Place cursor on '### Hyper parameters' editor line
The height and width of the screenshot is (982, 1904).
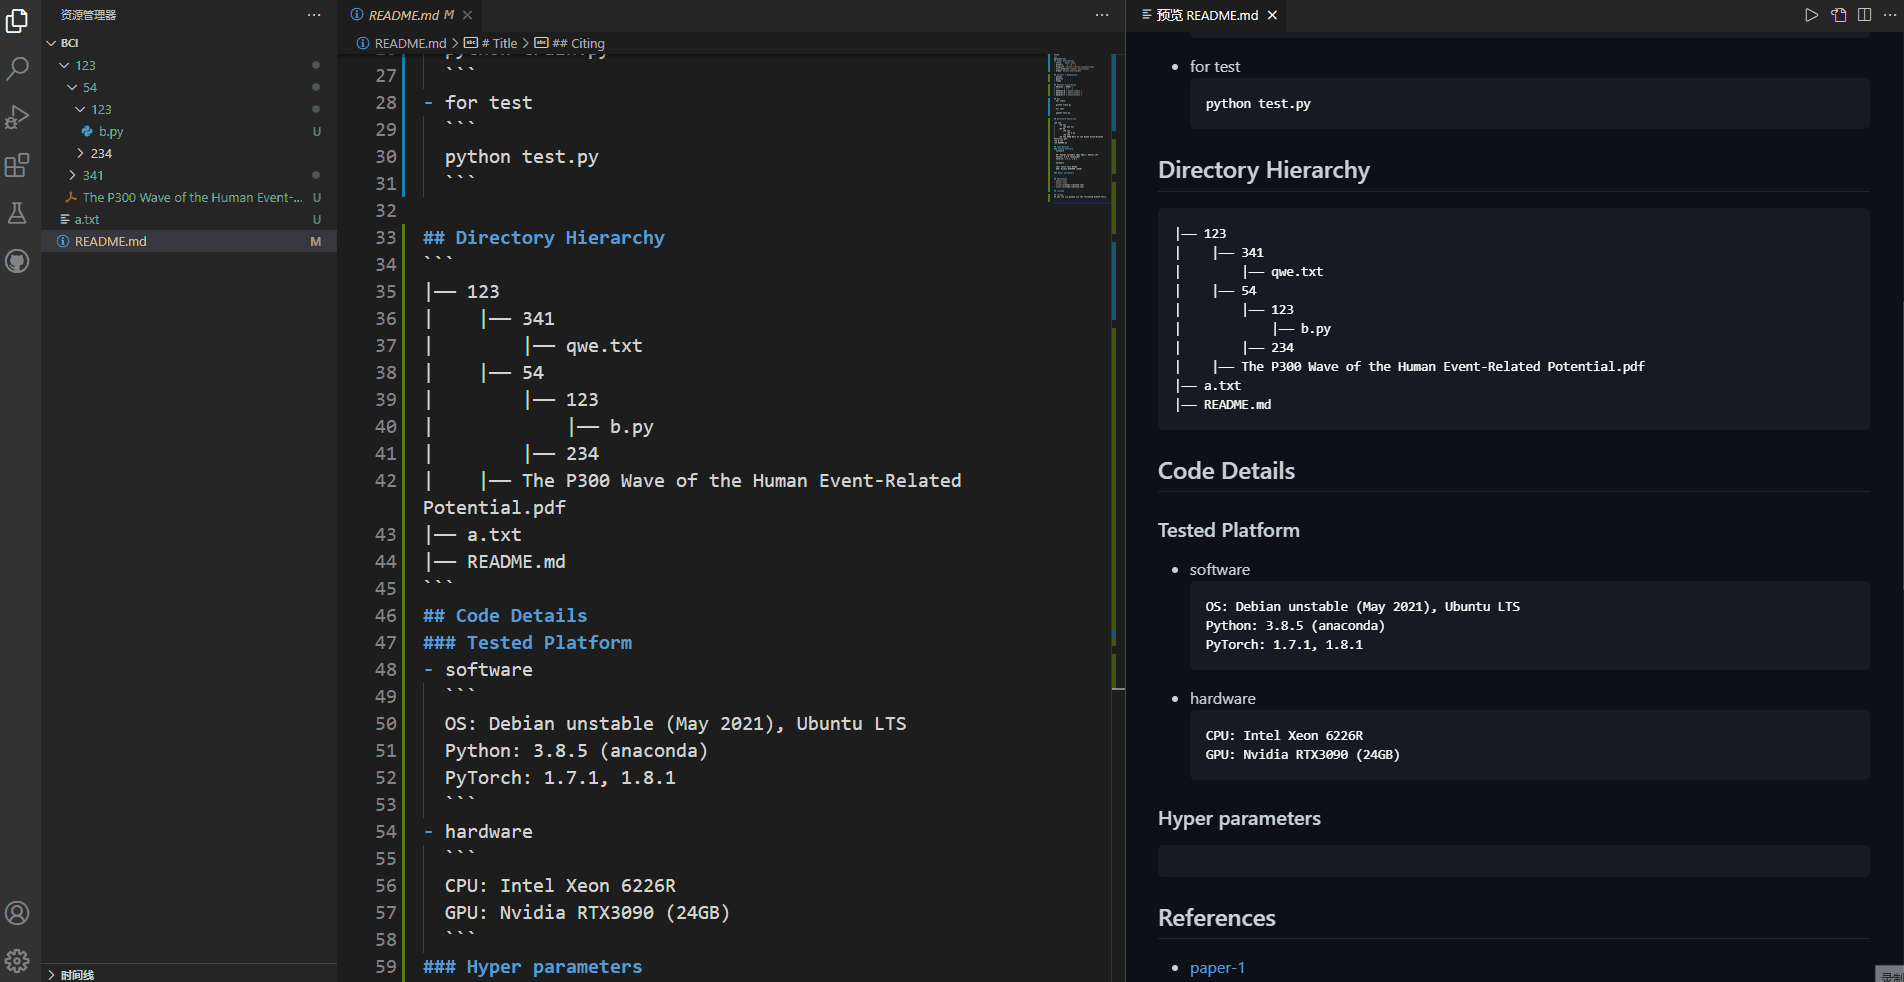click(x=532, y=966)
